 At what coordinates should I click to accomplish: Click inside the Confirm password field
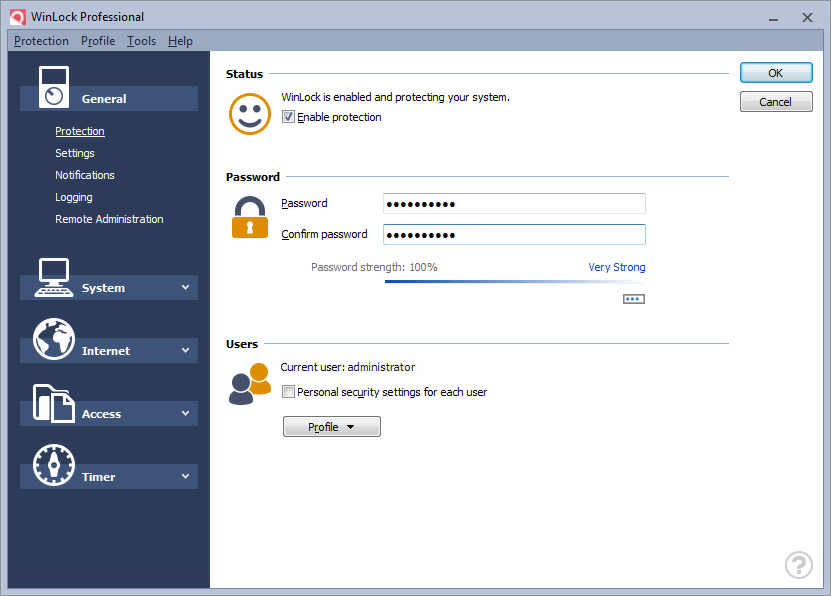click(x=513, y=234)
